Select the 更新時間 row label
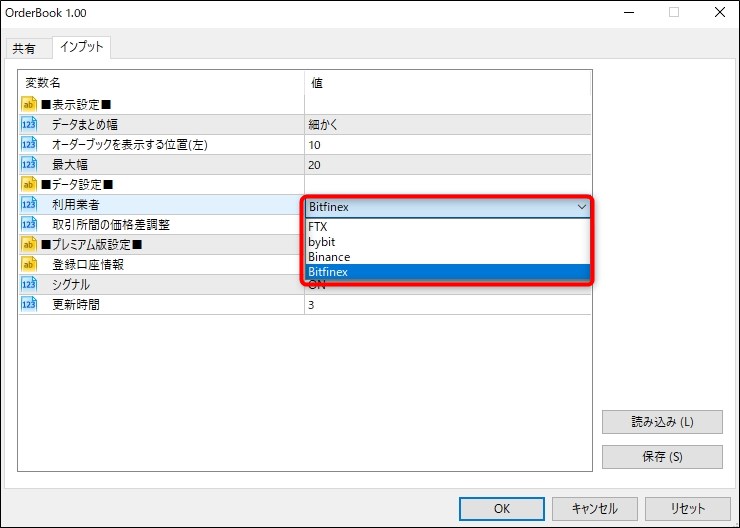This screenshot has width=740, height=528. click(76, 305)
